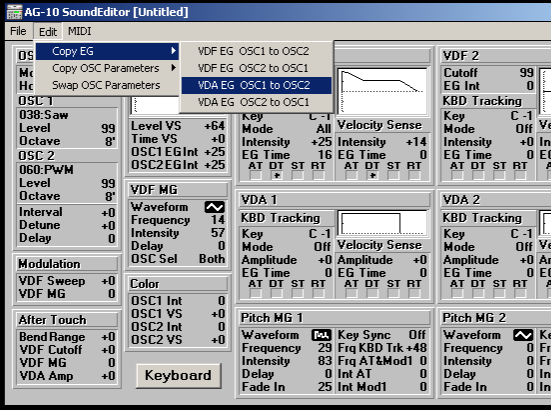Click the Color OSC1 Int 0 value
This screenshot has height=410, width=551.
[221, 301]
